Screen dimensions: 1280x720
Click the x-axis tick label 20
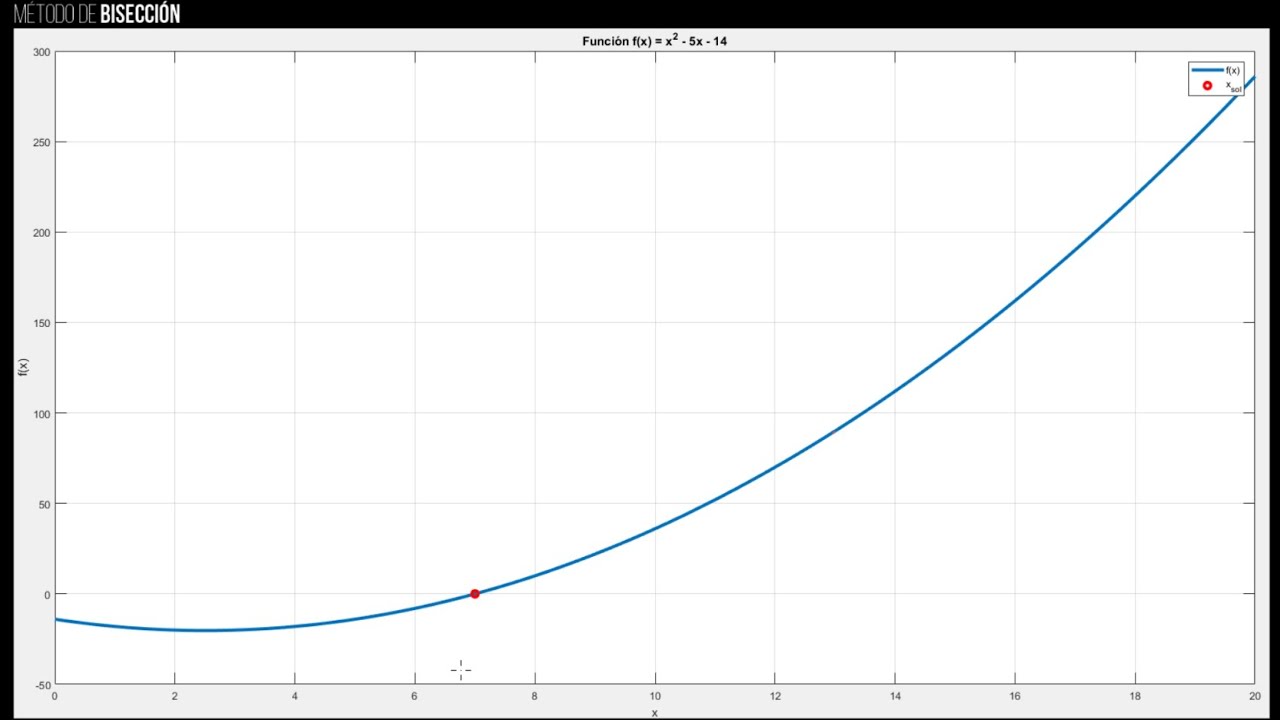[1254, 697]
